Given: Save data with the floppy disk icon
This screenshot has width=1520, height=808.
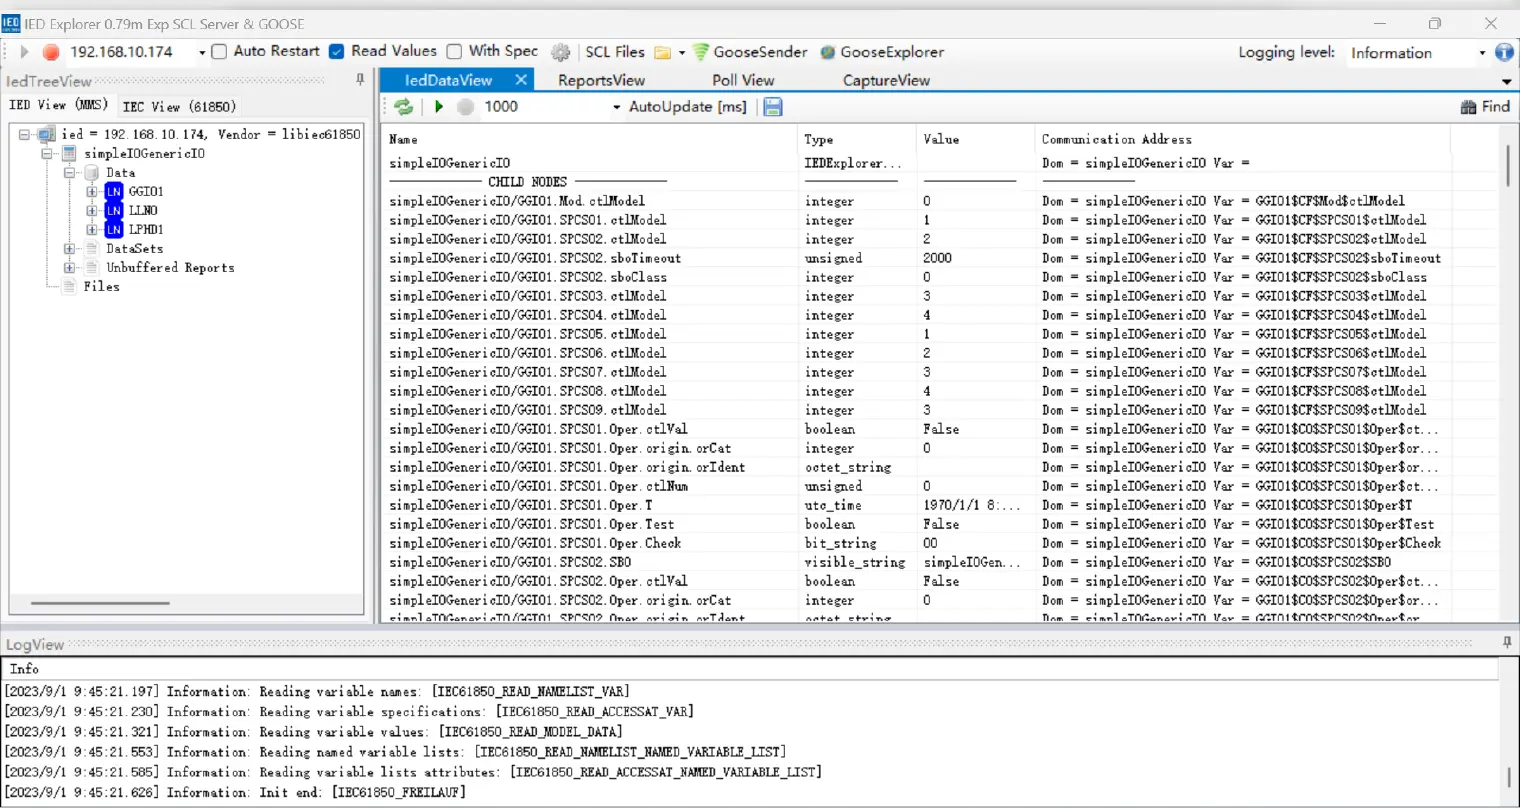Looking at the screenshot, I should click(x=773, y=107).
